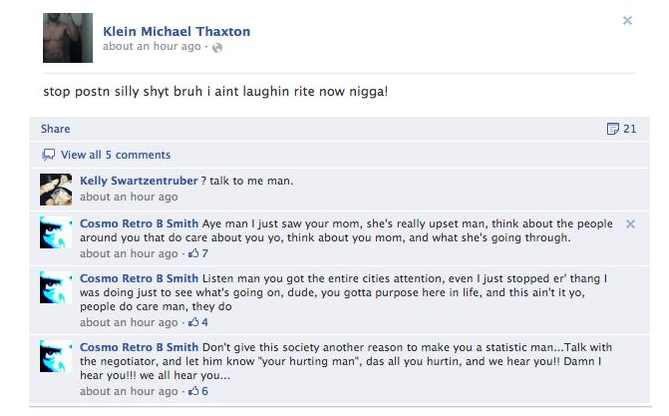Screen dimensions: 669x416
Task: Click Klein Michael Thaxton's profile picture
Action: click(68, 38)
